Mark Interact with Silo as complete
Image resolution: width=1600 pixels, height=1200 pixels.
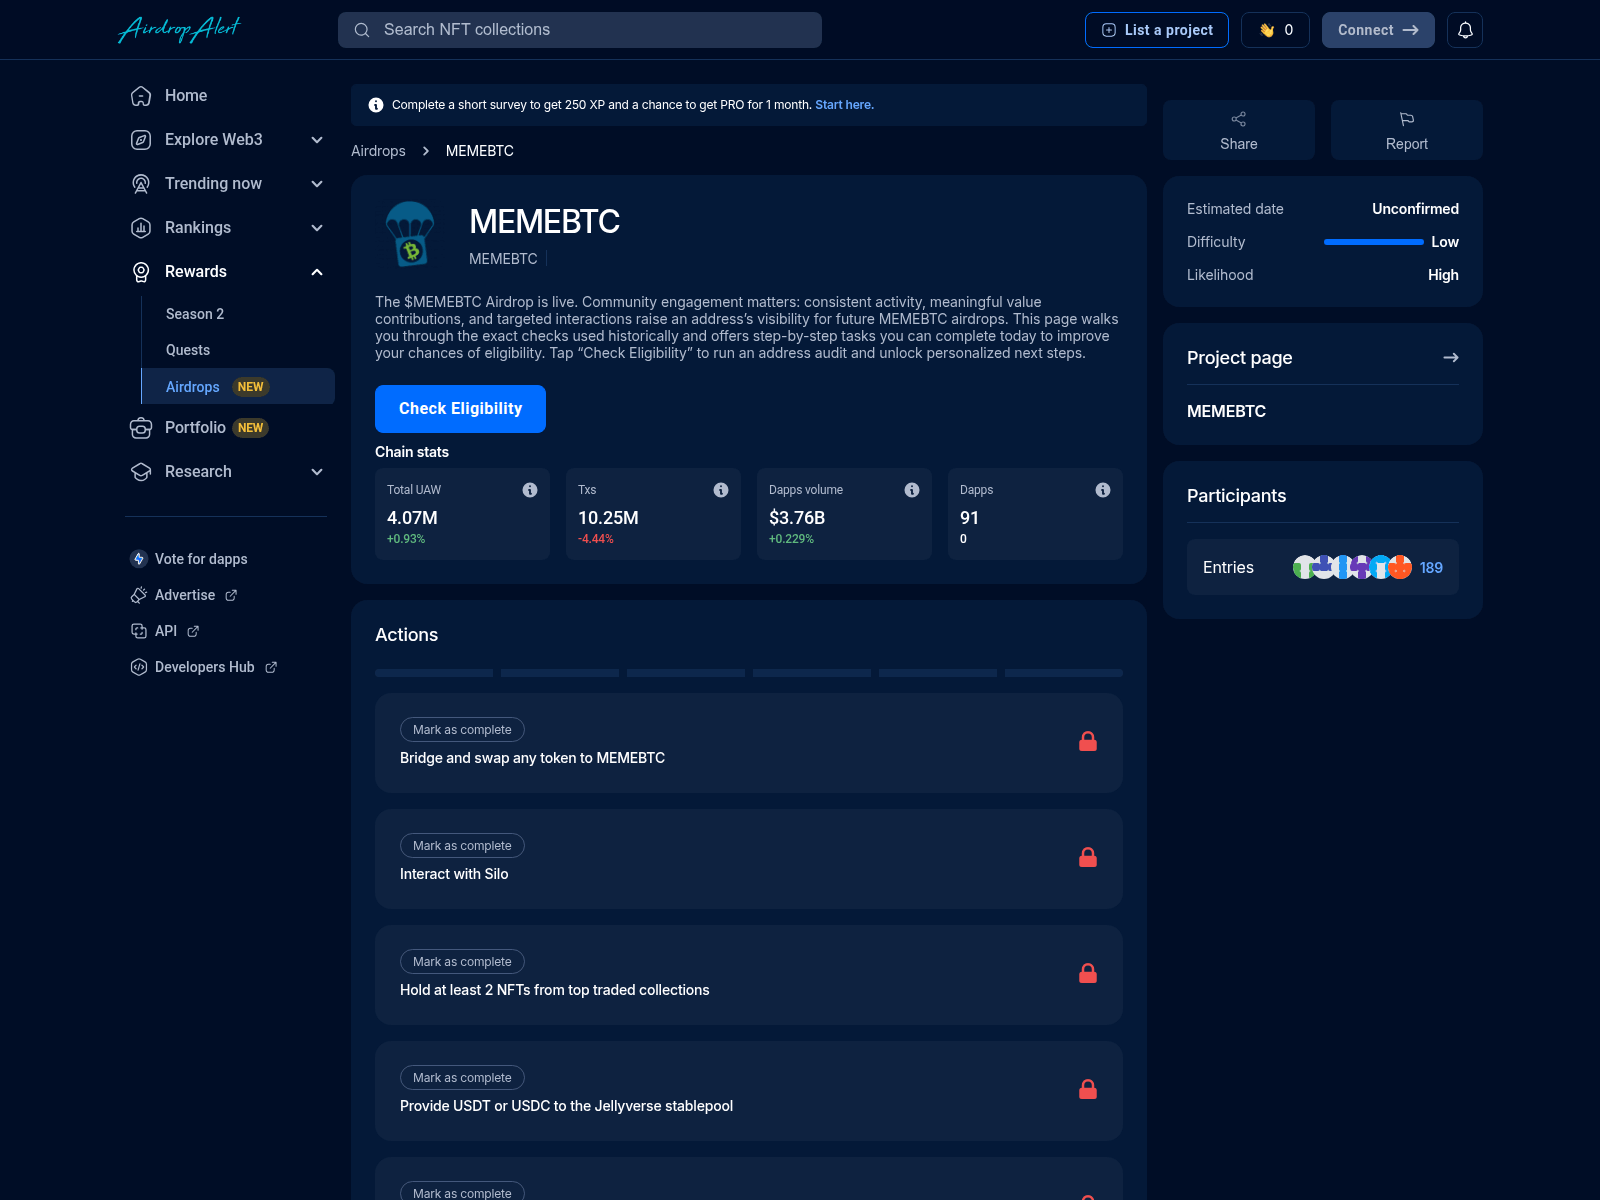462,846
